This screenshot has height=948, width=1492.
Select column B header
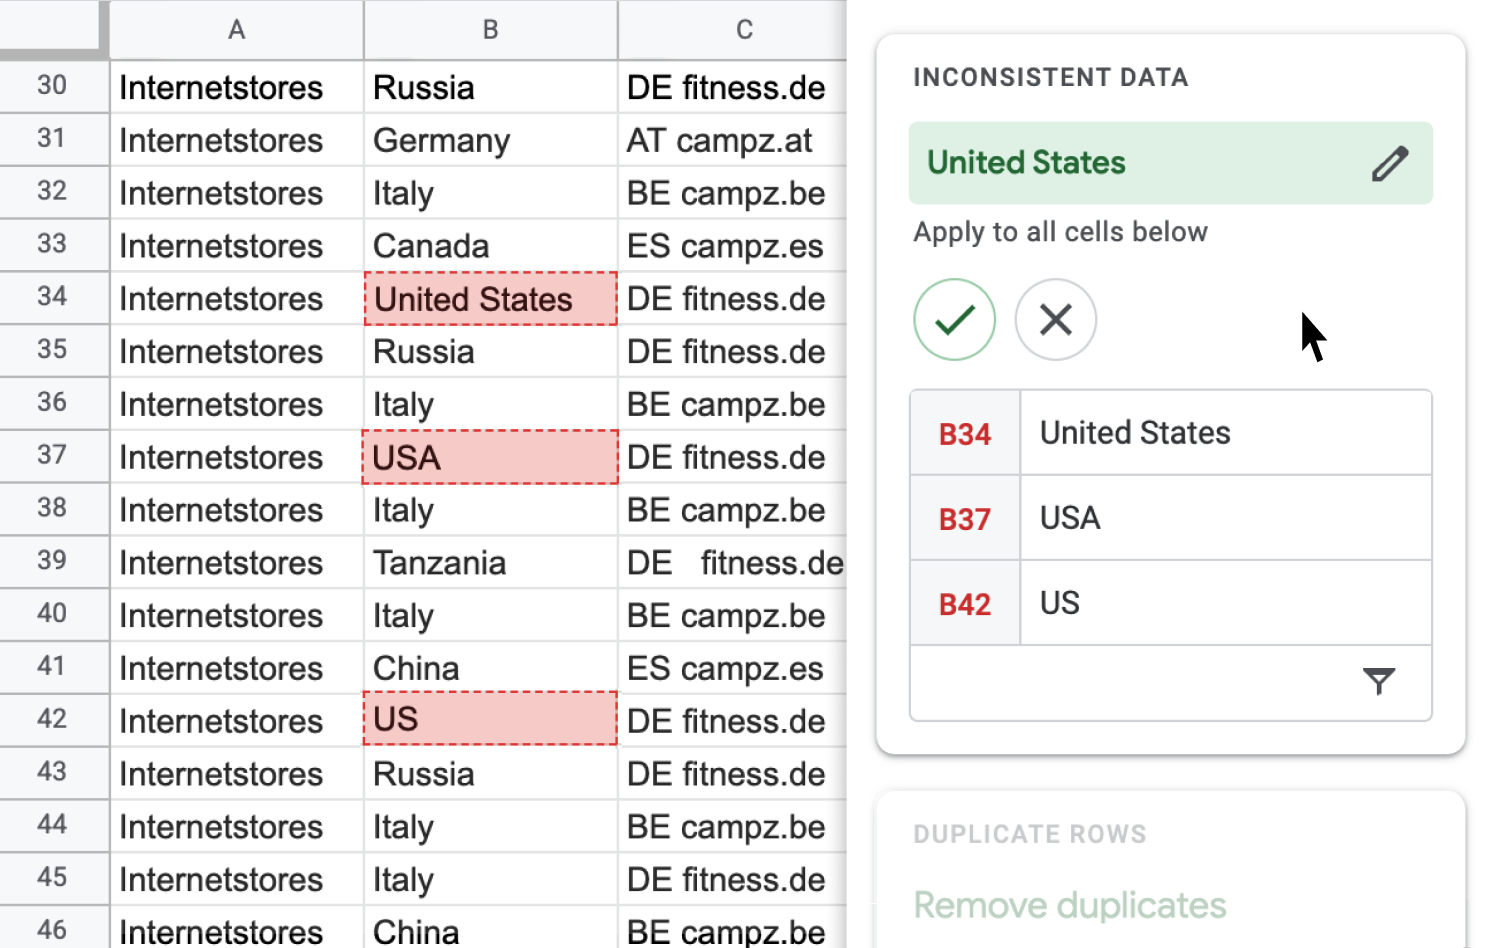(490, 30)
